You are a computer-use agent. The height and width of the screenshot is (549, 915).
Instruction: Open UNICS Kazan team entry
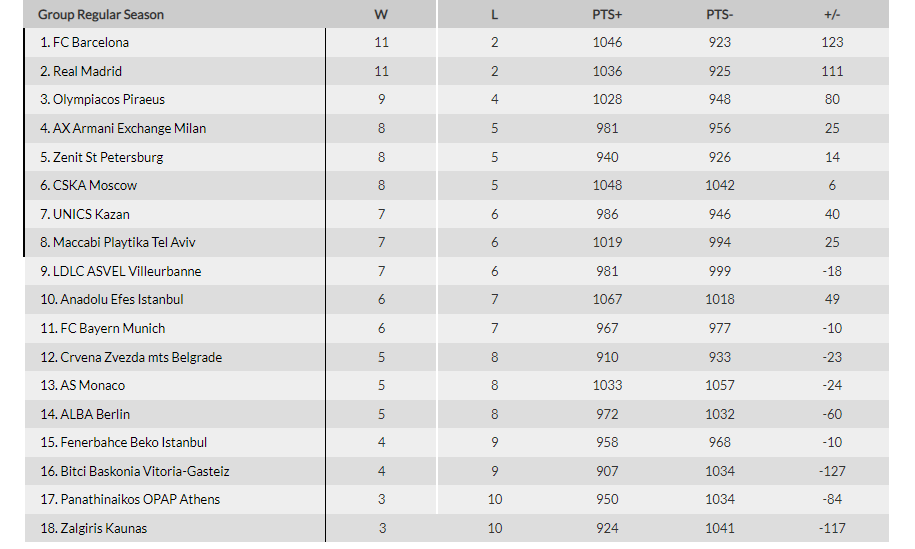pyautogui.click(x=92, y=214)
